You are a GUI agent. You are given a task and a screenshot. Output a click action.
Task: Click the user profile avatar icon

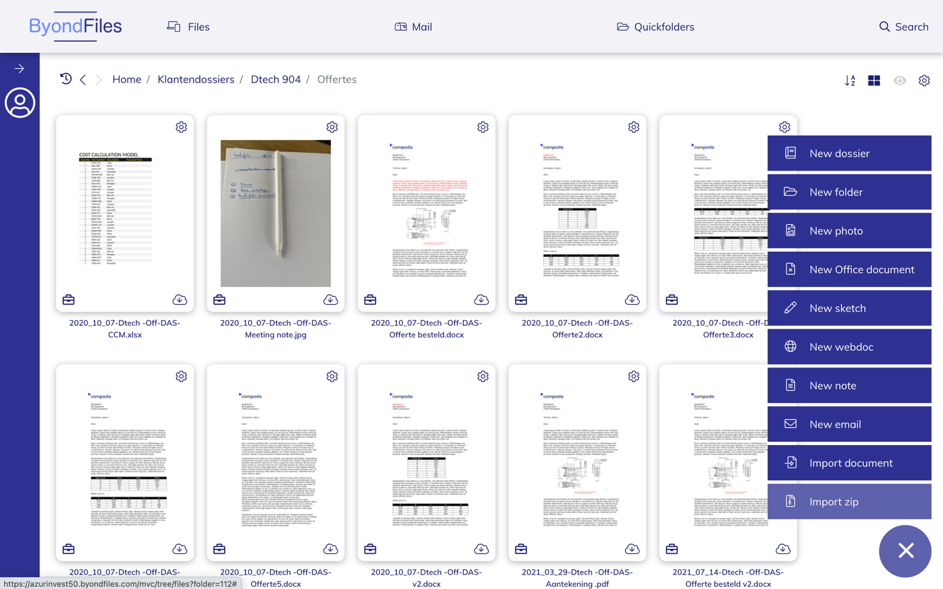pyautogui.click(x=20, y=103)
